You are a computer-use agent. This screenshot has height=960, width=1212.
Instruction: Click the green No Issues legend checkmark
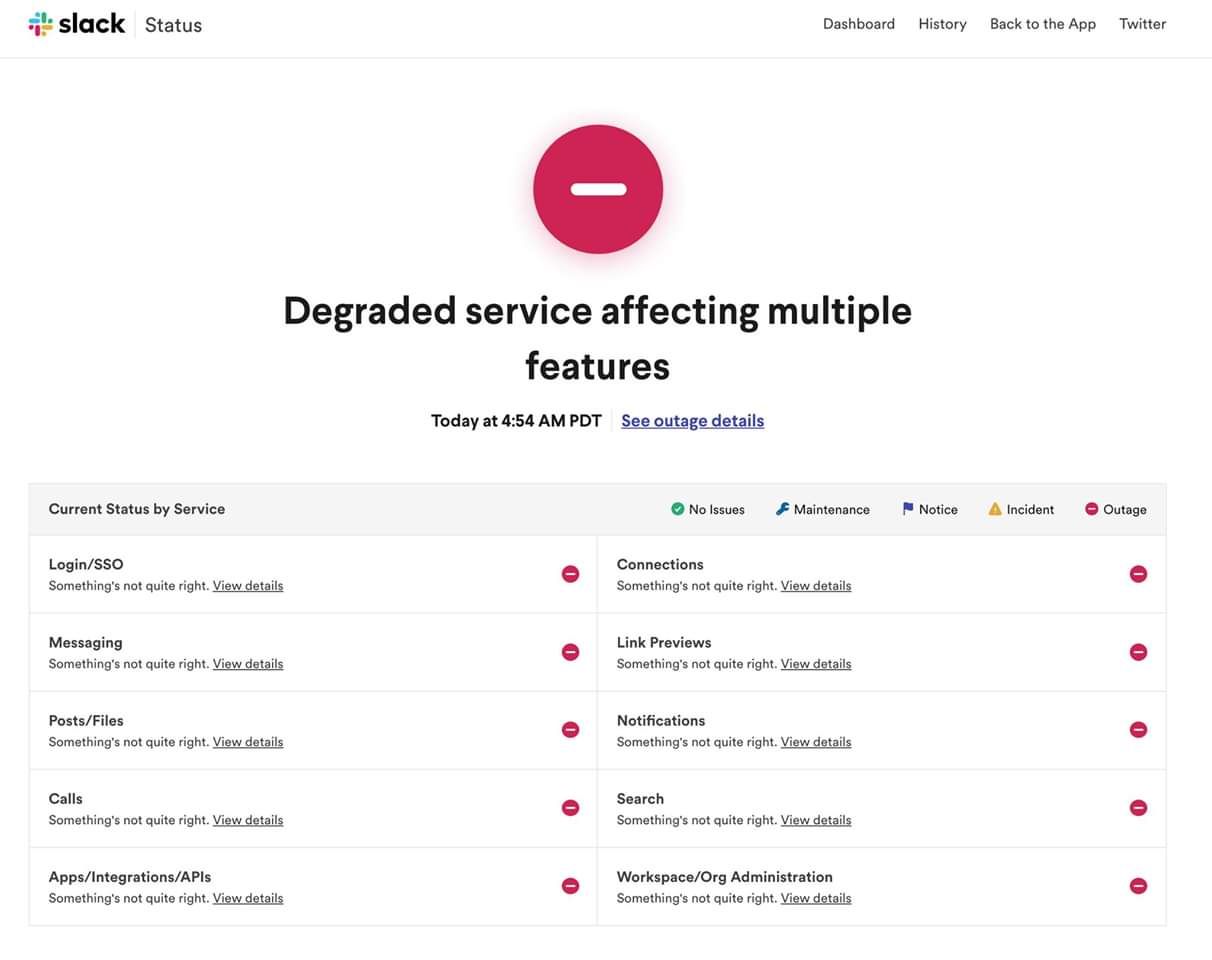click(x=677, y=509)
